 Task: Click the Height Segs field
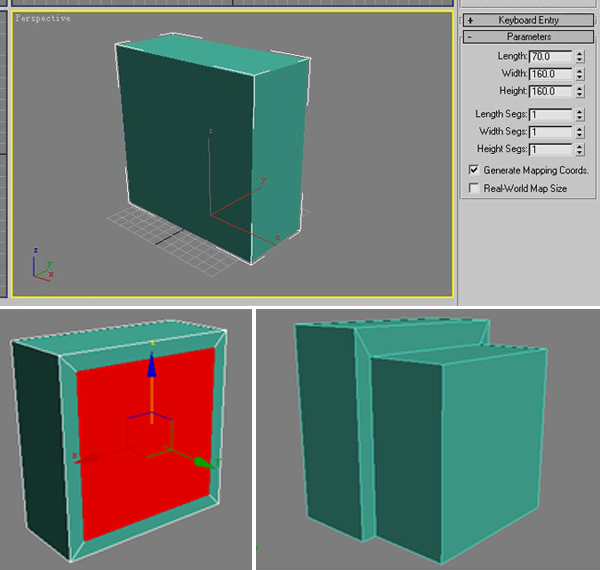coord(551,149)
